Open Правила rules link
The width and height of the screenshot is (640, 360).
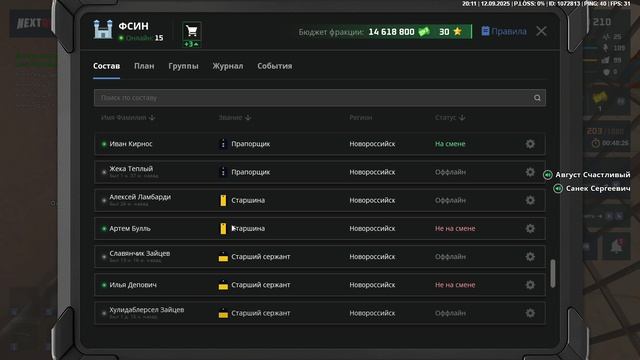click(x=504, y=31)
